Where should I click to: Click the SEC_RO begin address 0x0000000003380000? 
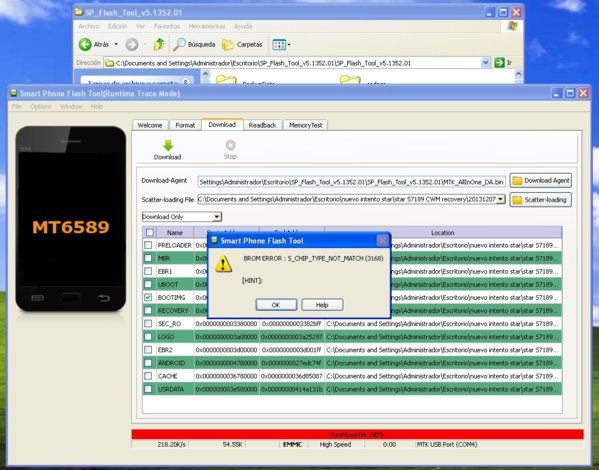tap(227, 324)
